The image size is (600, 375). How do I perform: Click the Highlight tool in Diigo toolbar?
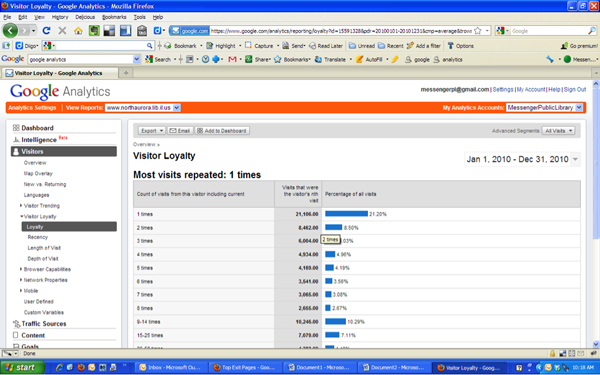tap(221, 46)
